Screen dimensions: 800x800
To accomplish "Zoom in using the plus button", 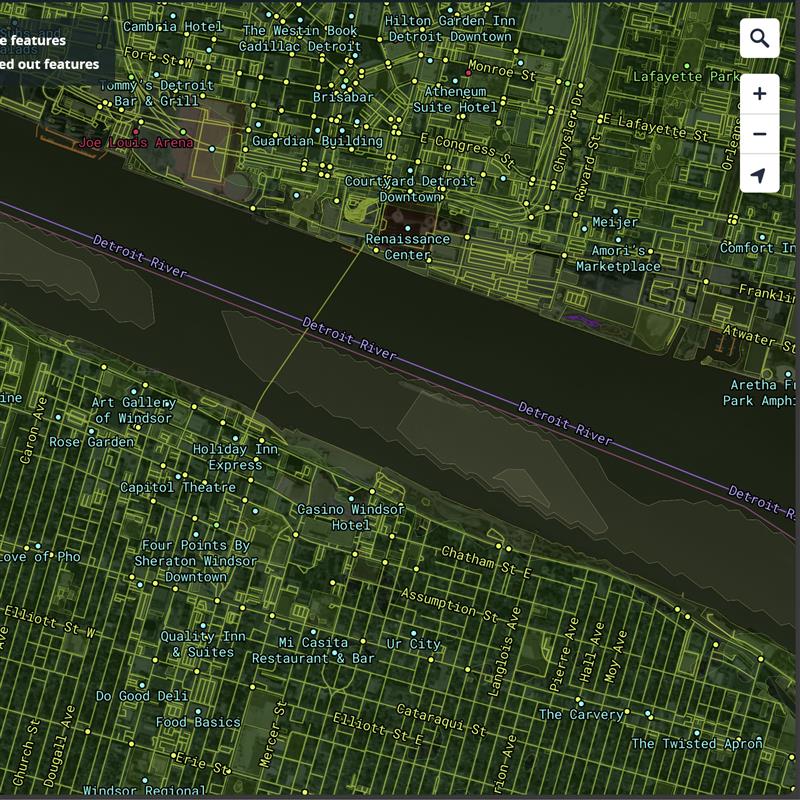I will pyautogui.click(x=759, y=94).
